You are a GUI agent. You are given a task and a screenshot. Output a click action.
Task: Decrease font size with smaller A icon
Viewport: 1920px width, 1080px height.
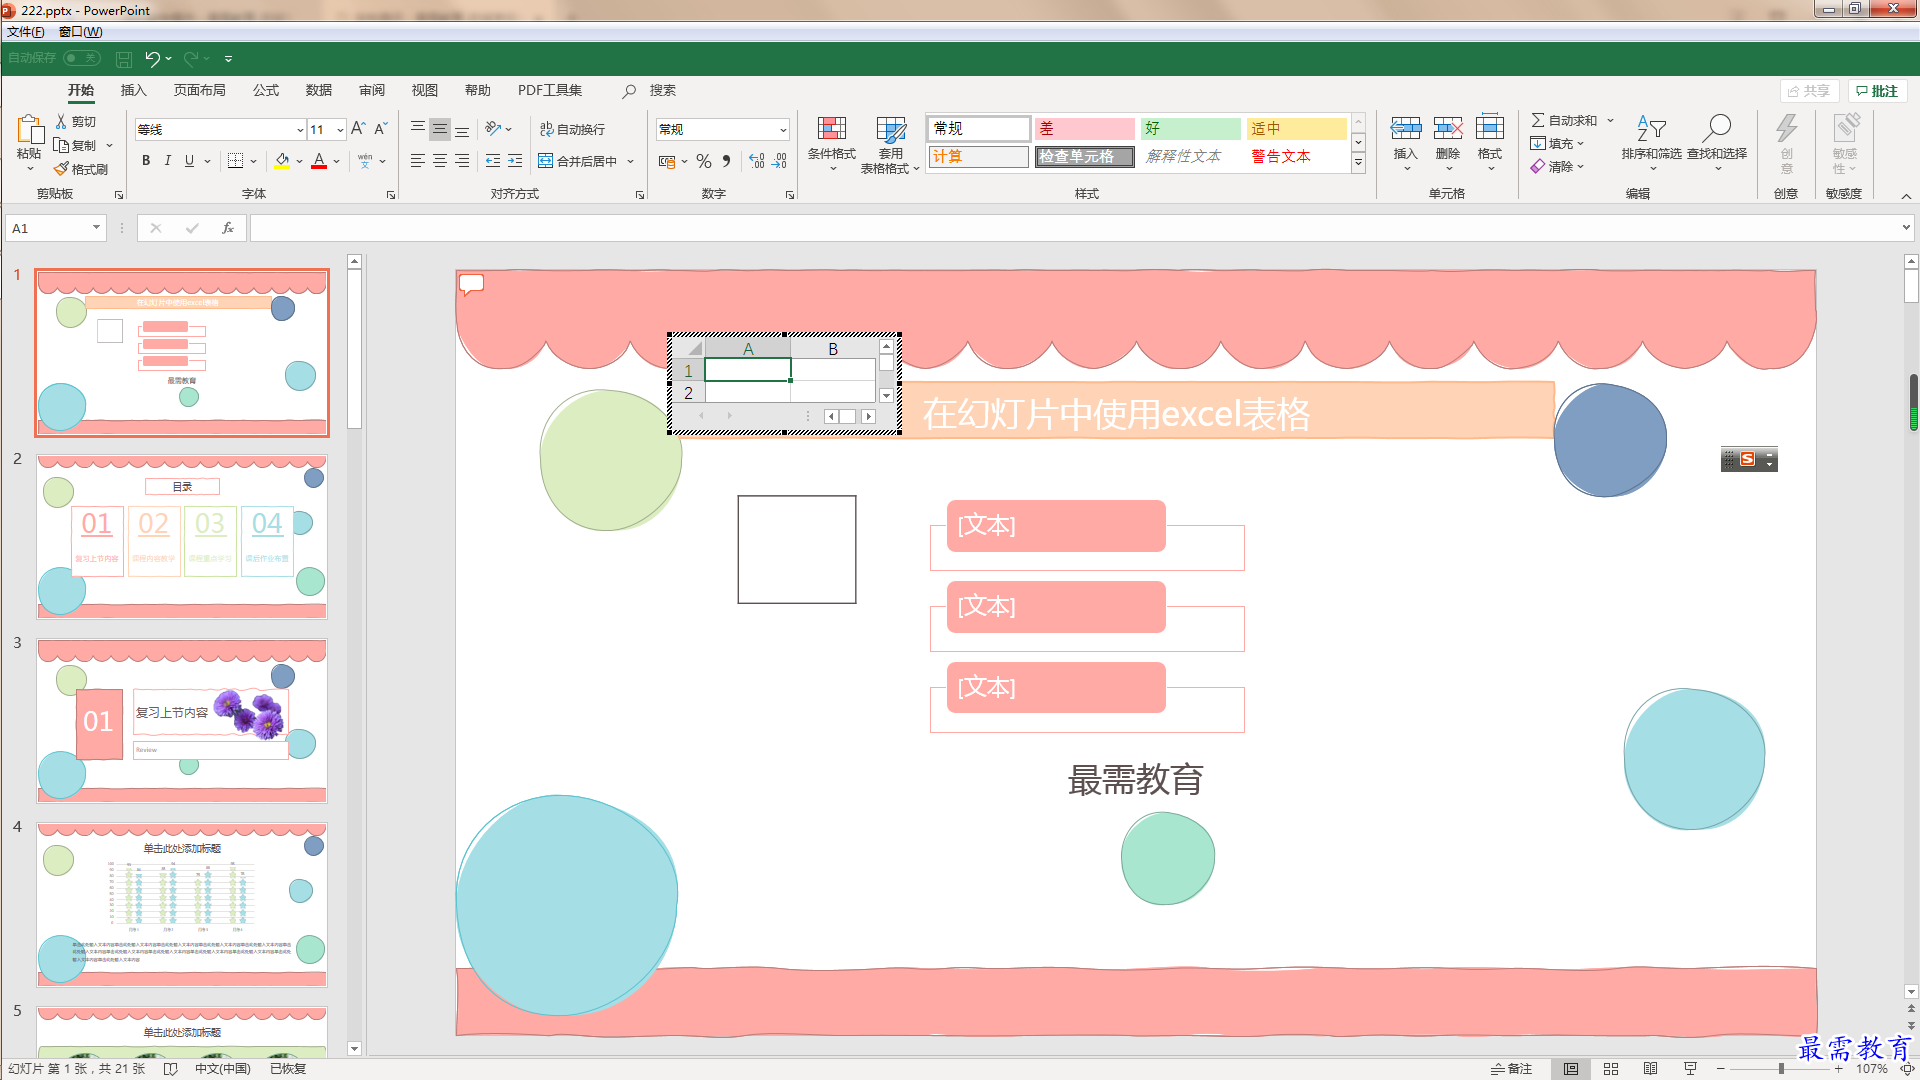(x=381, y=128)
